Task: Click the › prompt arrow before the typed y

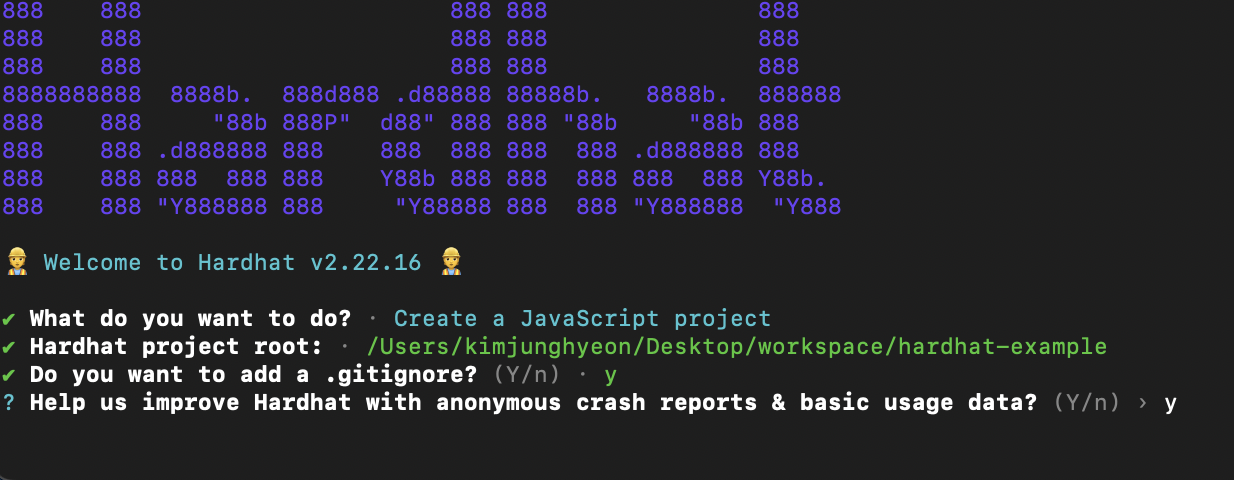Action: [1141, 403]
